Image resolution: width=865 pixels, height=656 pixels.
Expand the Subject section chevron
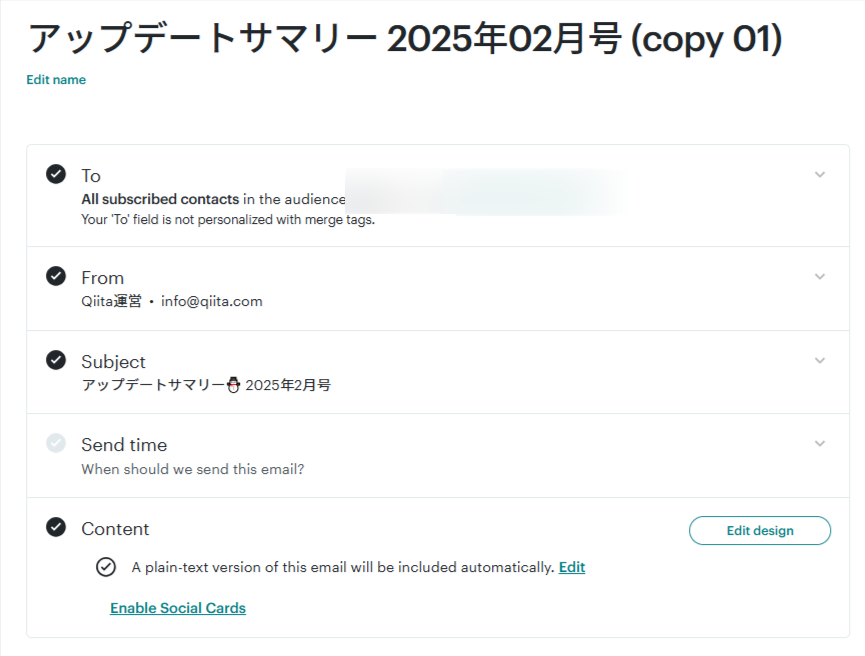(x=820, y=361)
